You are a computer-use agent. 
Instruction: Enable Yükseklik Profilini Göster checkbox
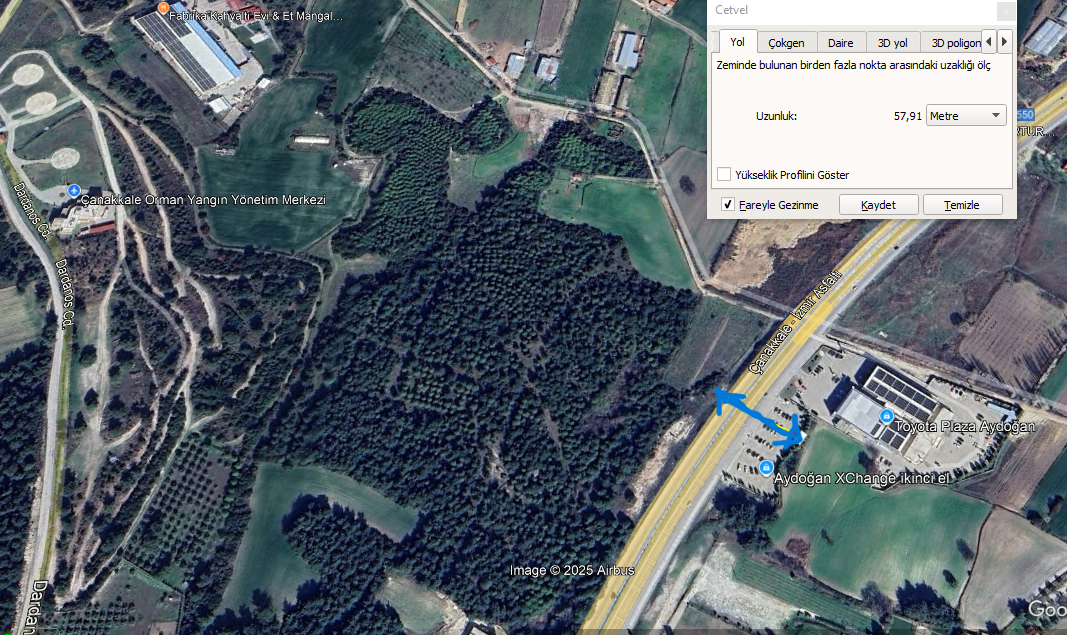coord(724,174)
